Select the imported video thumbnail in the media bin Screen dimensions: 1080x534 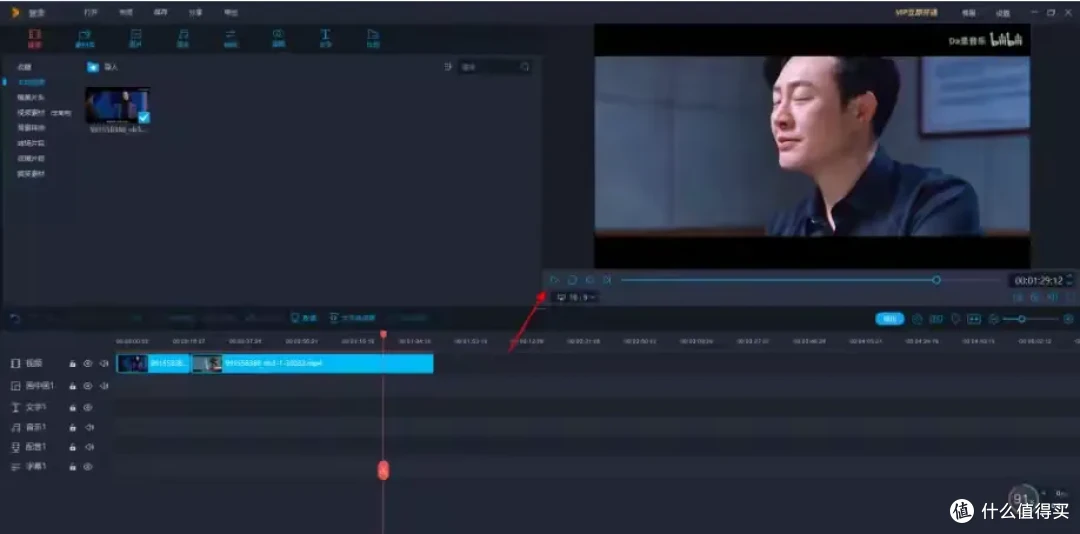[117, 105]
